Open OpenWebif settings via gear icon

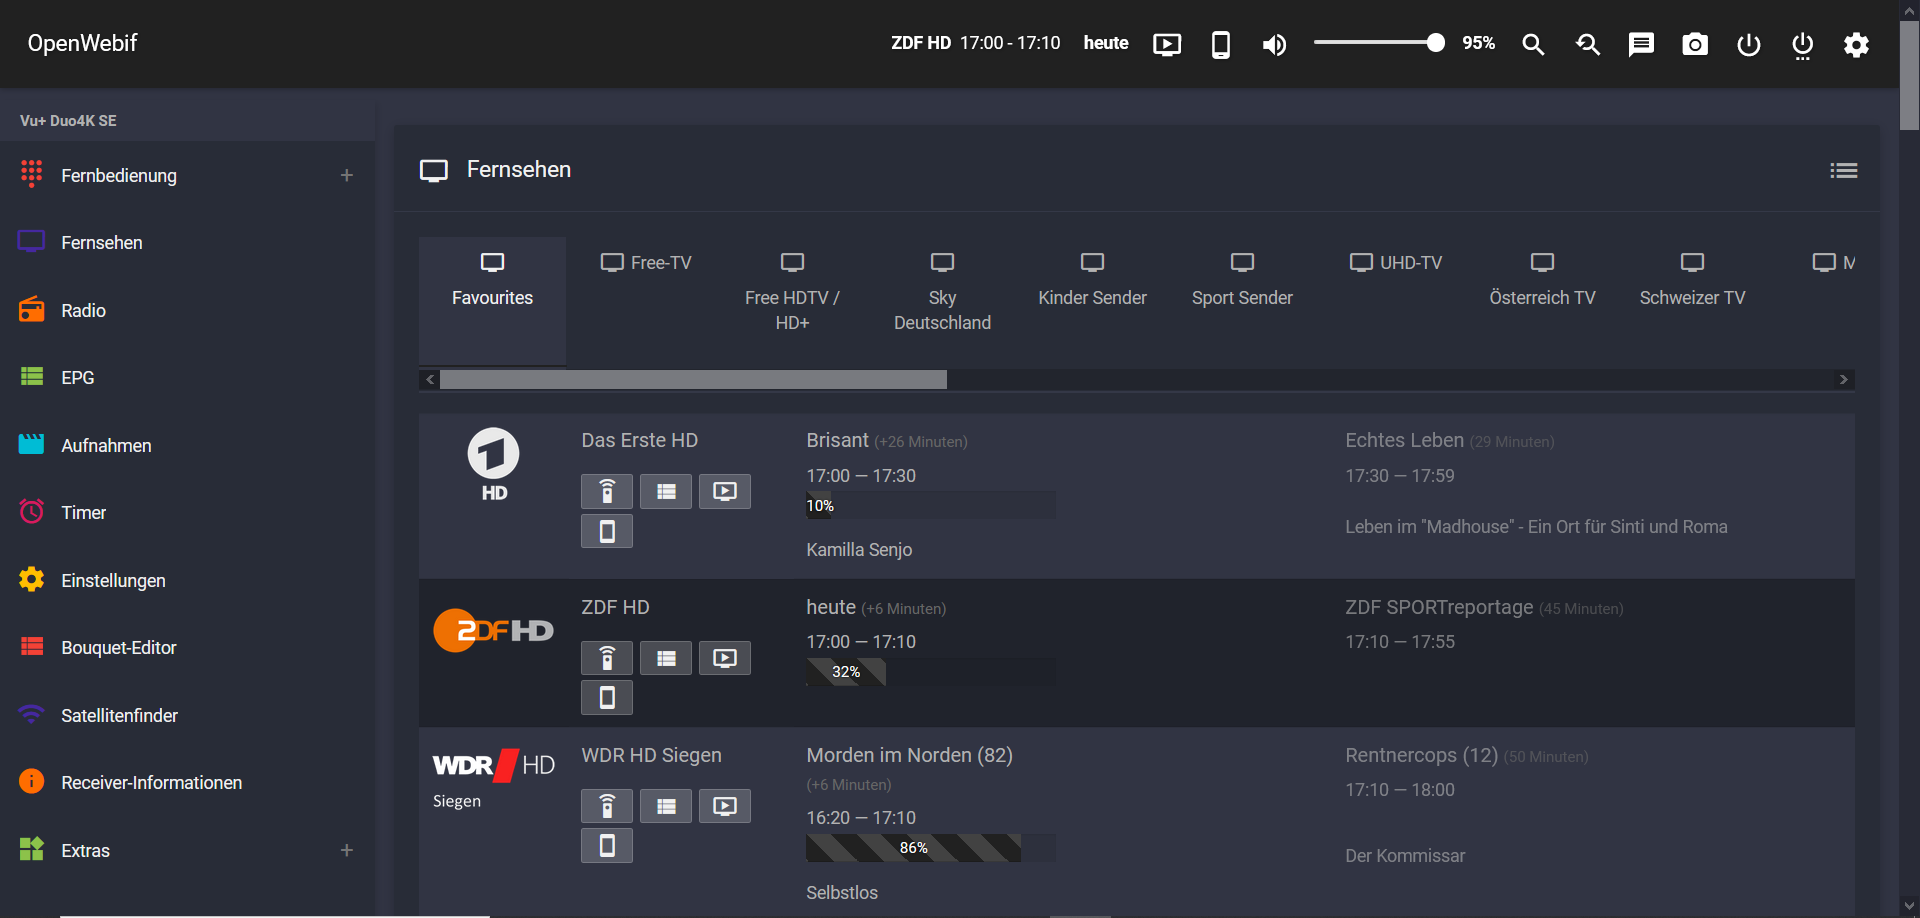tap(1856, 45)
